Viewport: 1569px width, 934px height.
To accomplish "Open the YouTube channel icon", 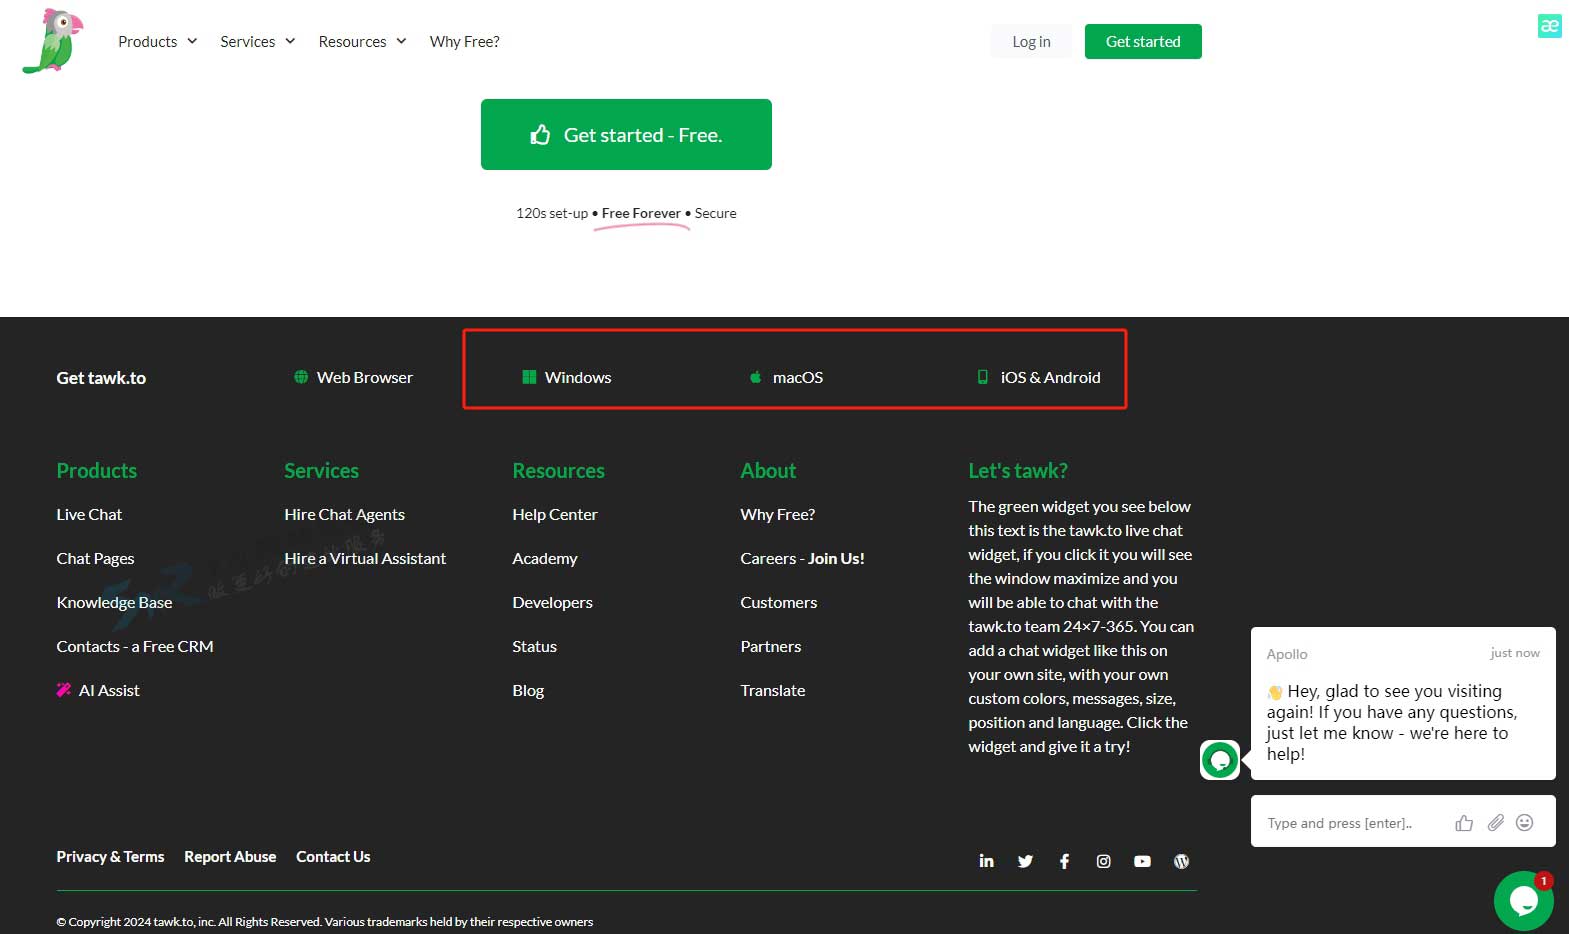I will tap(1142, 861).
